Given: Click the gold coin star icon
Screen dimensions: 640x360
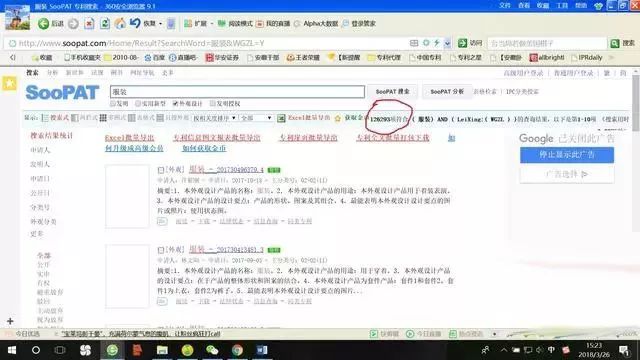Looking at the screenshot, I should pos(338,118).
